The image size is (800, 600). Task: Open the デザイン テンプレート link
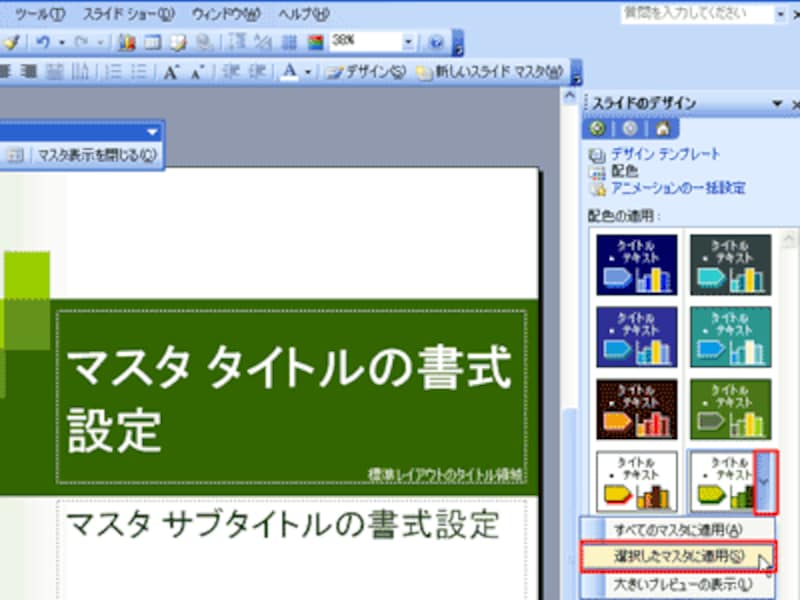(666, 155)
